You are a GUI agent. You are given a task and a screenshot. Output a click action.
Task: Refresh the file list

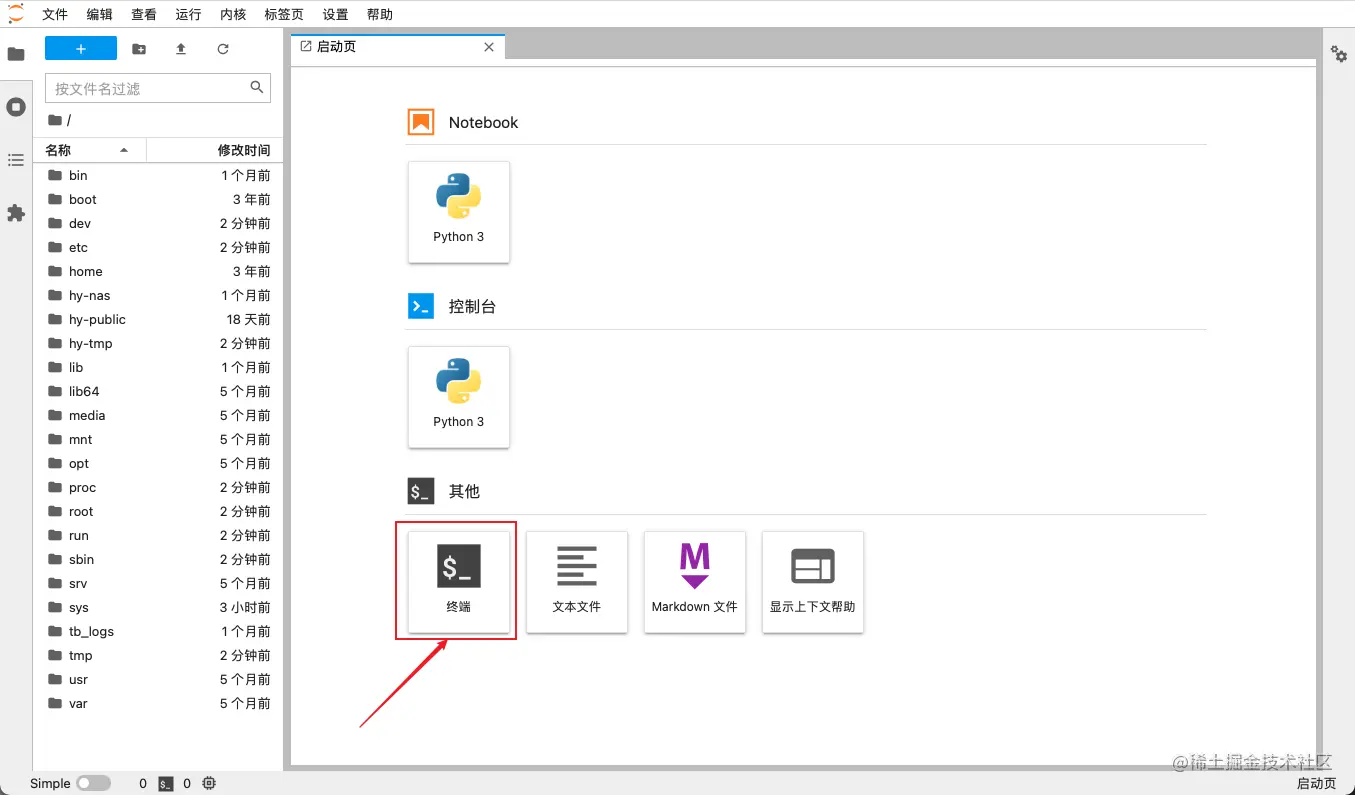point(223,49)
